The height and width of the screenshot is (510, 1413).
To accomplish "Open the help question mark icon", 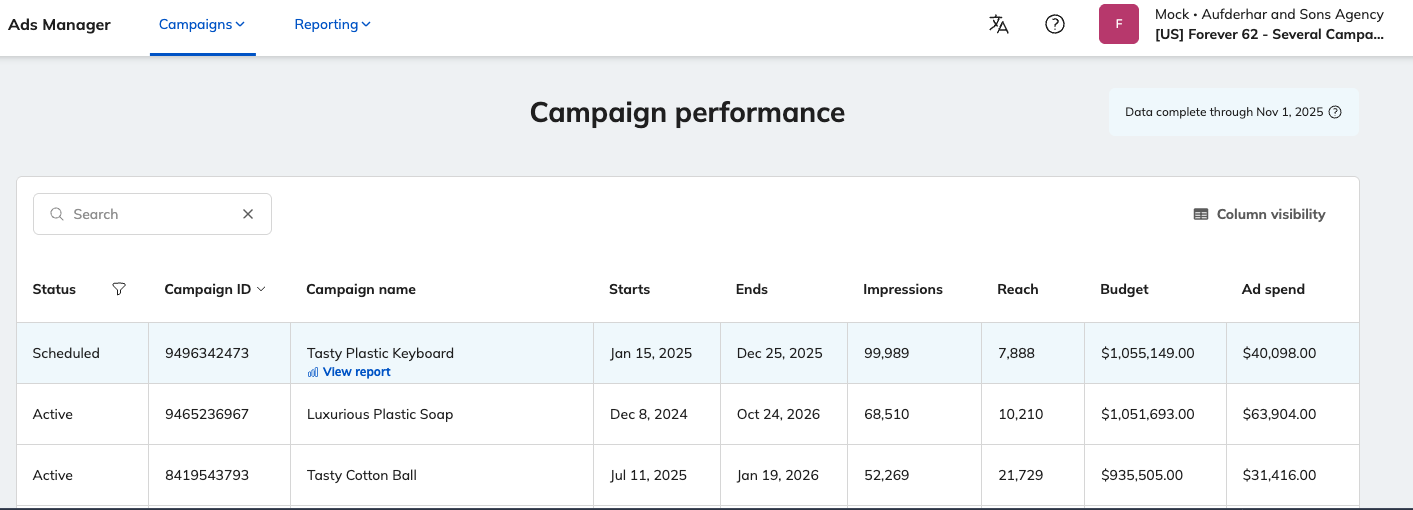I will coord(1054,24).
